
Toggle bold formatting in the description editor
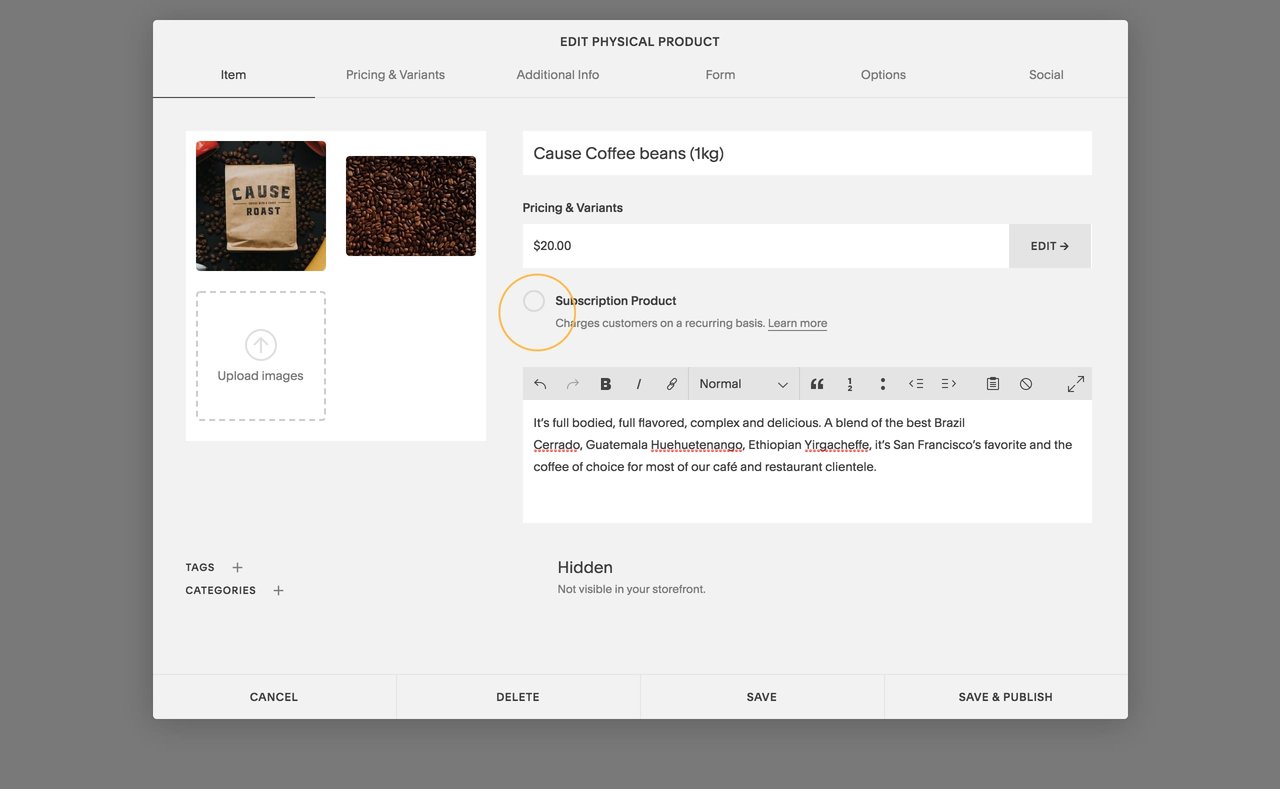pos(605,383)
